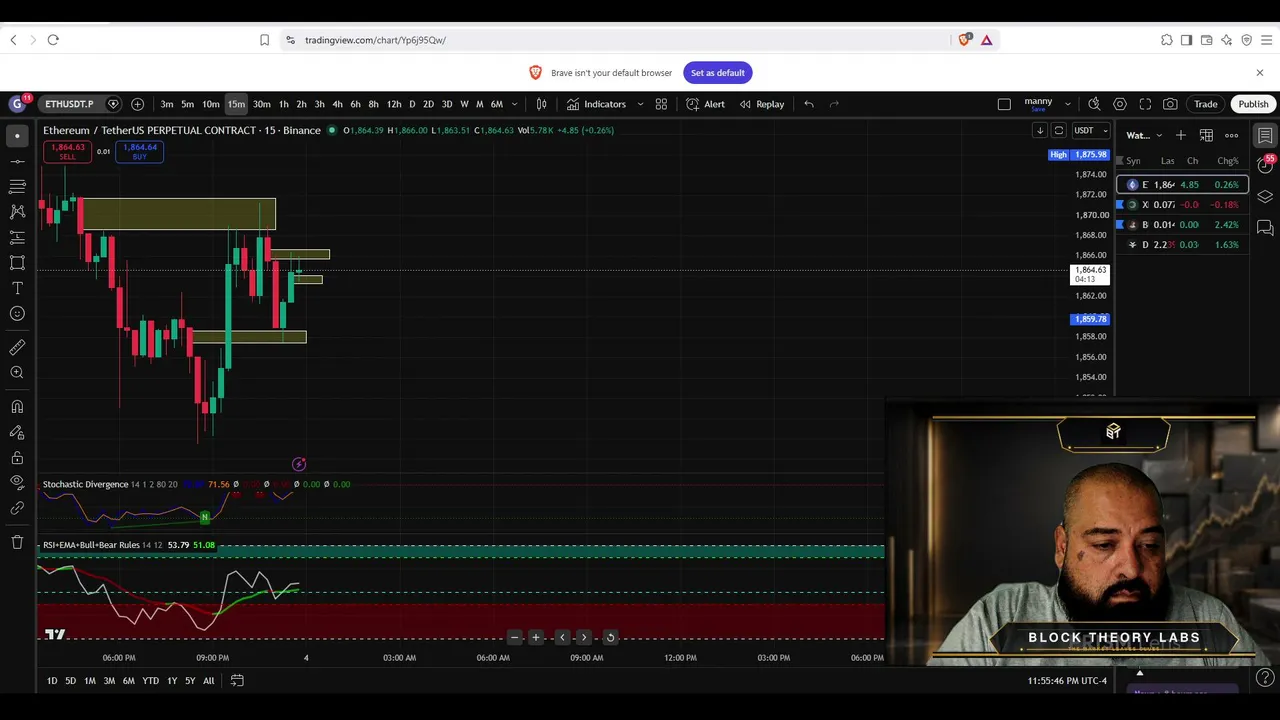The image size is (1280, 720).
Task: Open the candlestick chart style menu
Action: [541, 104]
